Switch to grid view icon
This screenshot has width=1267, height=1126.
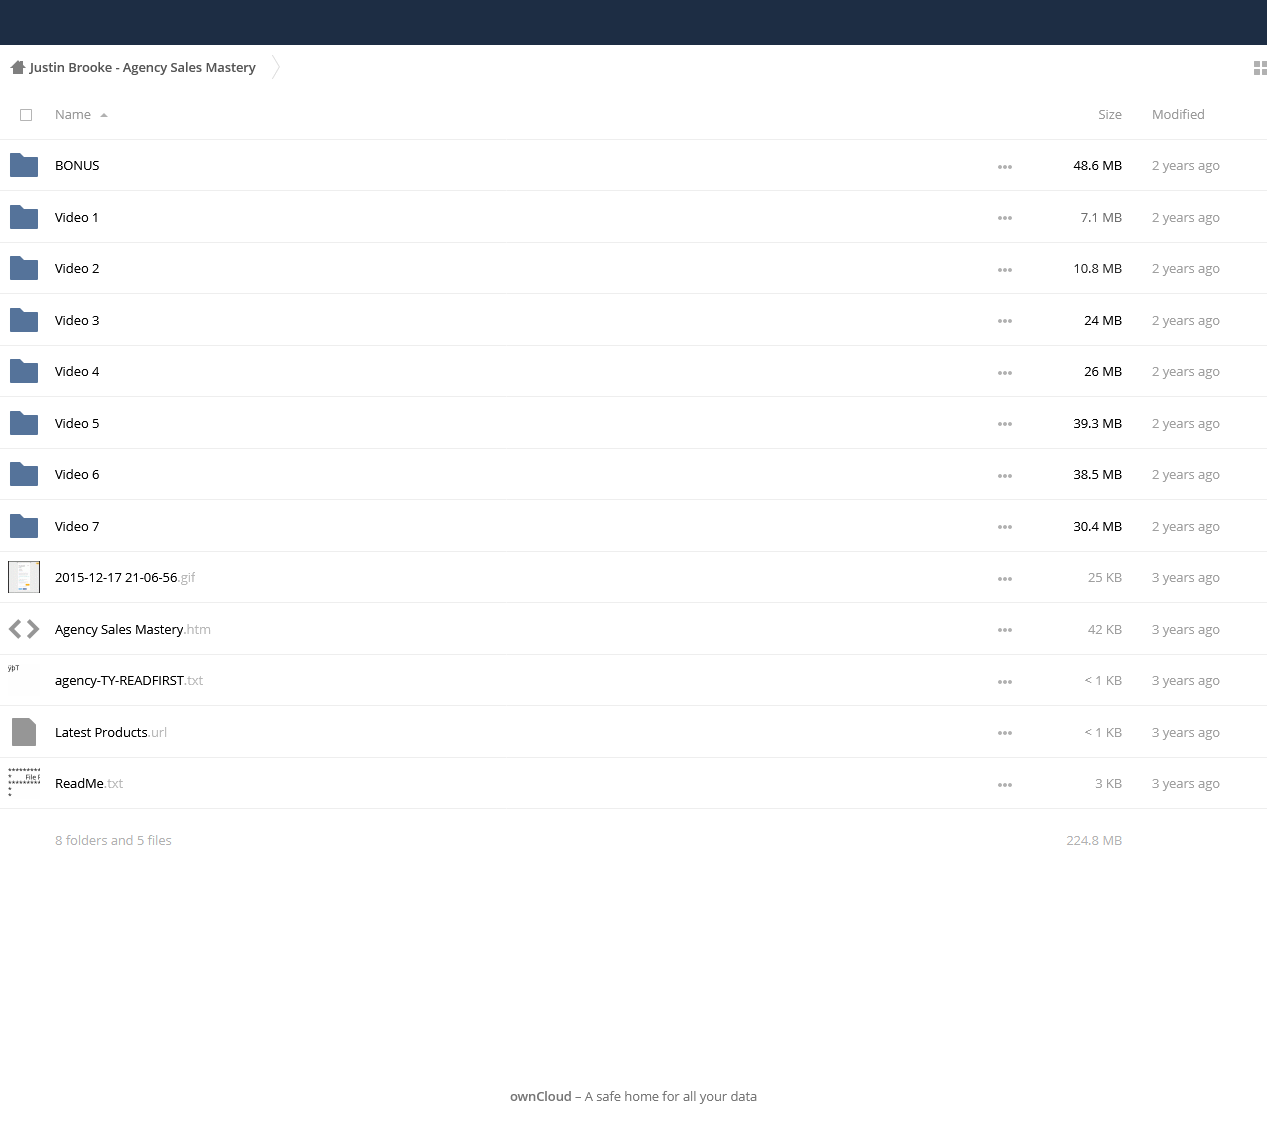(x=1260, y=68)
